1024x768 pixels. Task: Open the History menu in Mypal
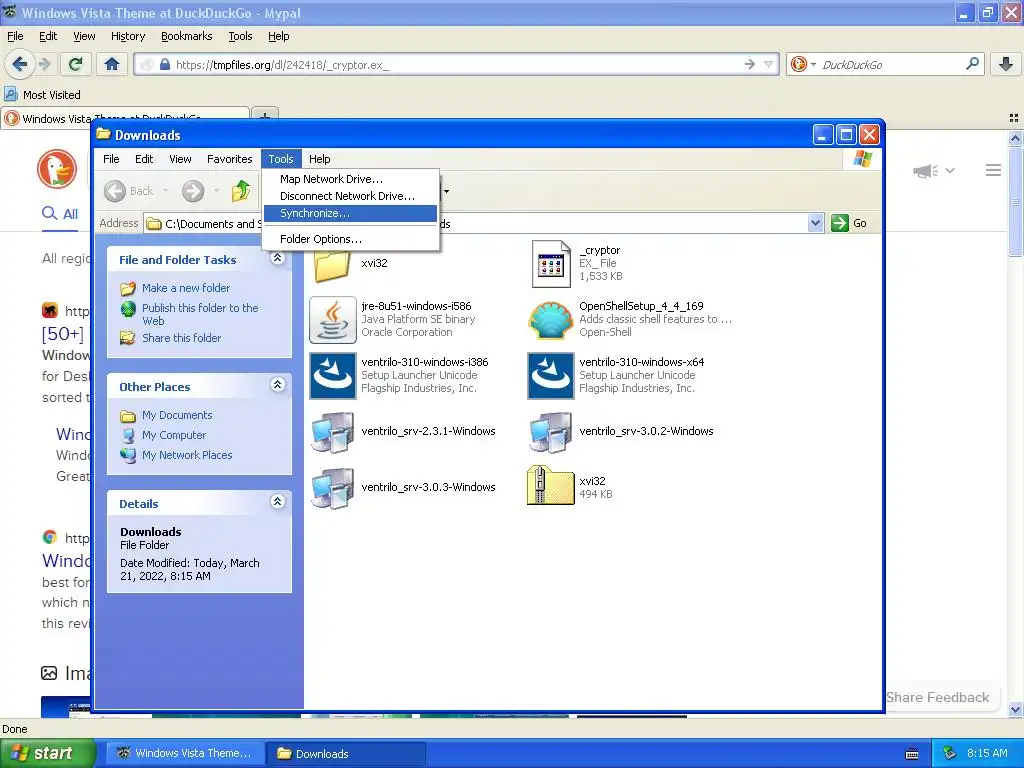(128, 36)
